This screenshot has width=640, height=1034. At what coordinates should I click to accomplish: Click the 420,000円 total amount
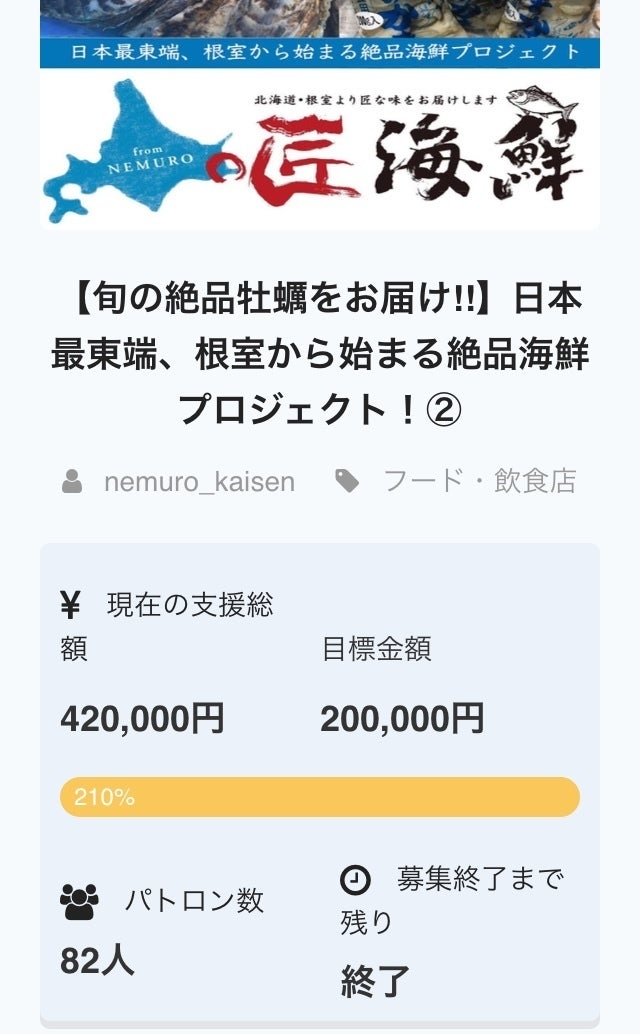(142, 718)
